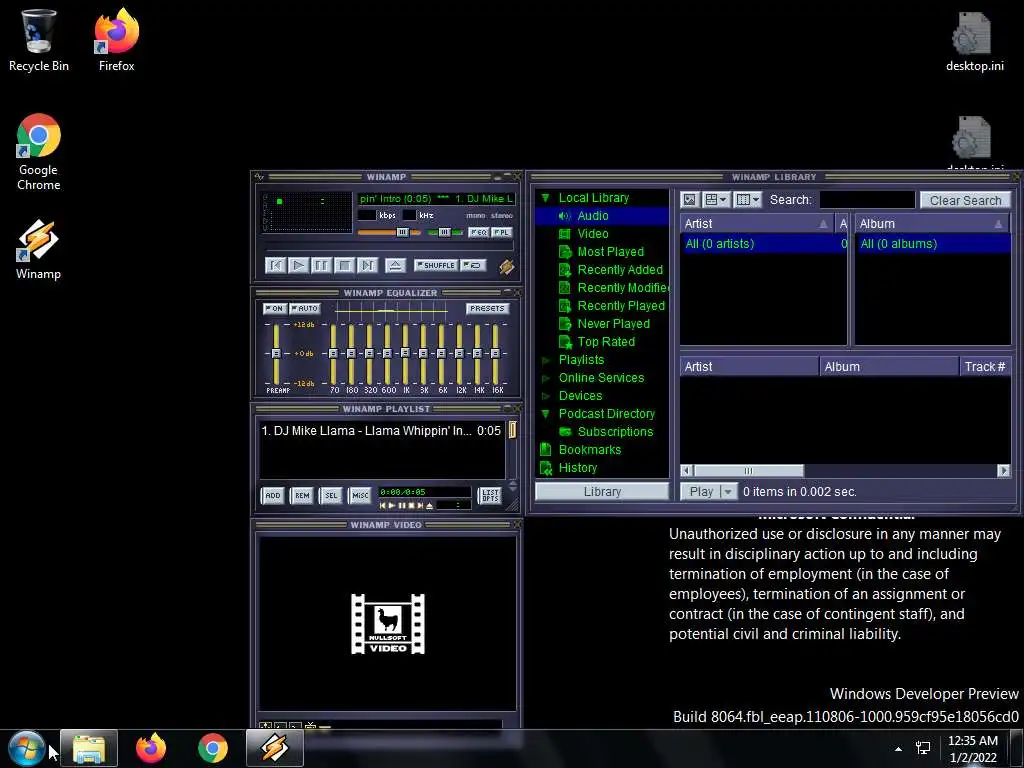Toggle the PL playlist window button
Viewport: 1024px width, 768px height.
502,232
